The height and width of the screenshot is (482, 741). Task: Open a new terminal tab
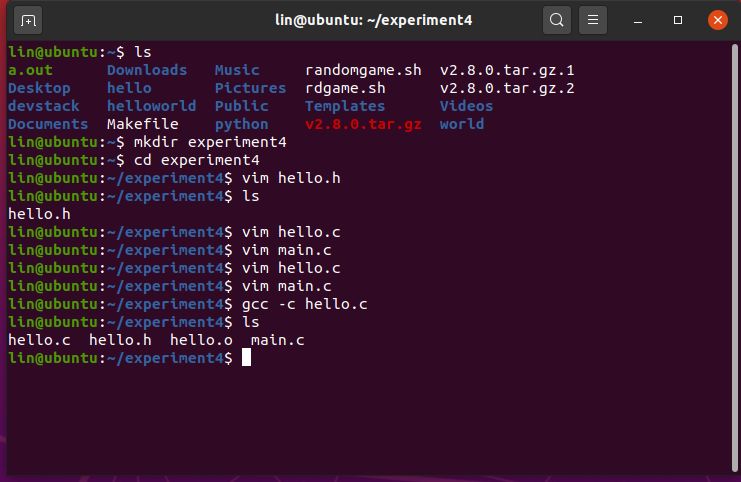point(28,19)
